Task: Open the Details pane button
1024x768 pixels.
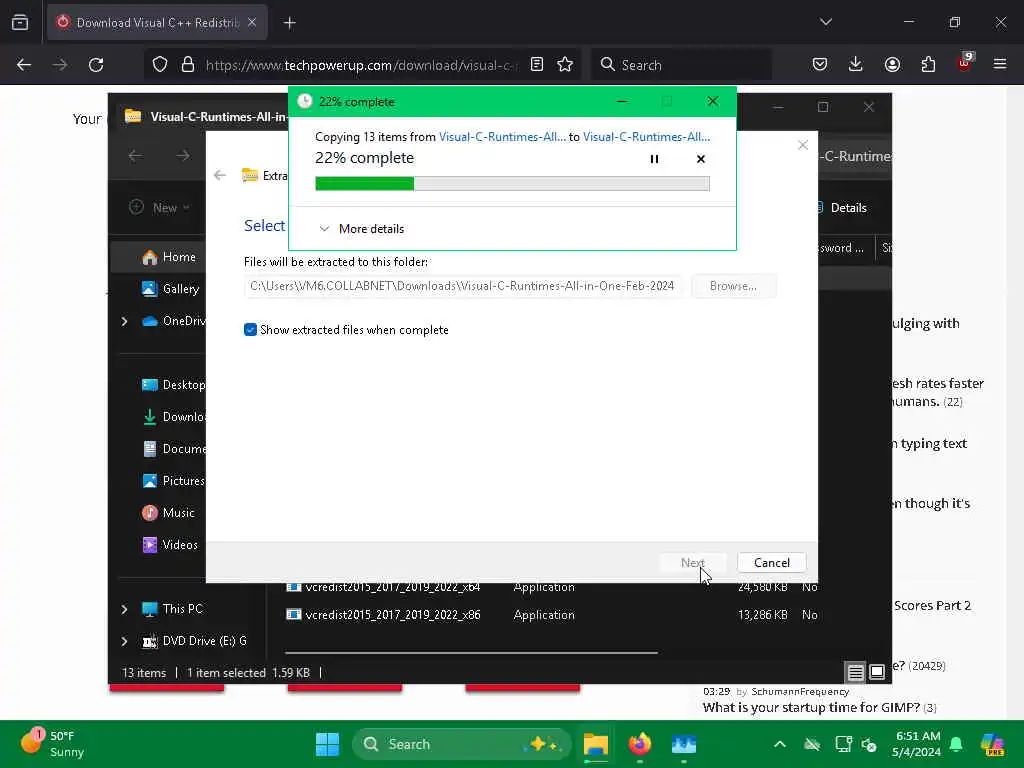Action: pos(842,208)
